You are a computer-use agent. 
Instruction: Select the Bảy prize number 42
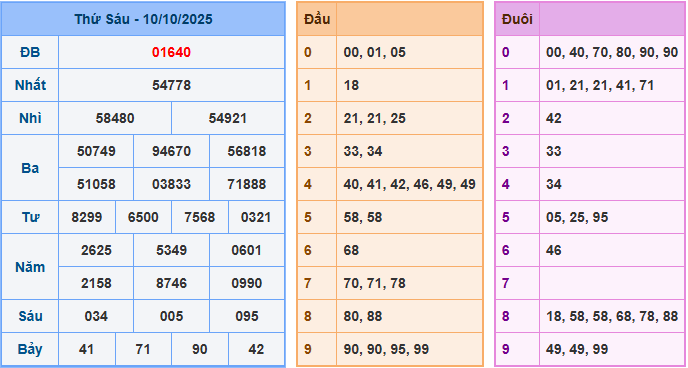pos(256,349)
